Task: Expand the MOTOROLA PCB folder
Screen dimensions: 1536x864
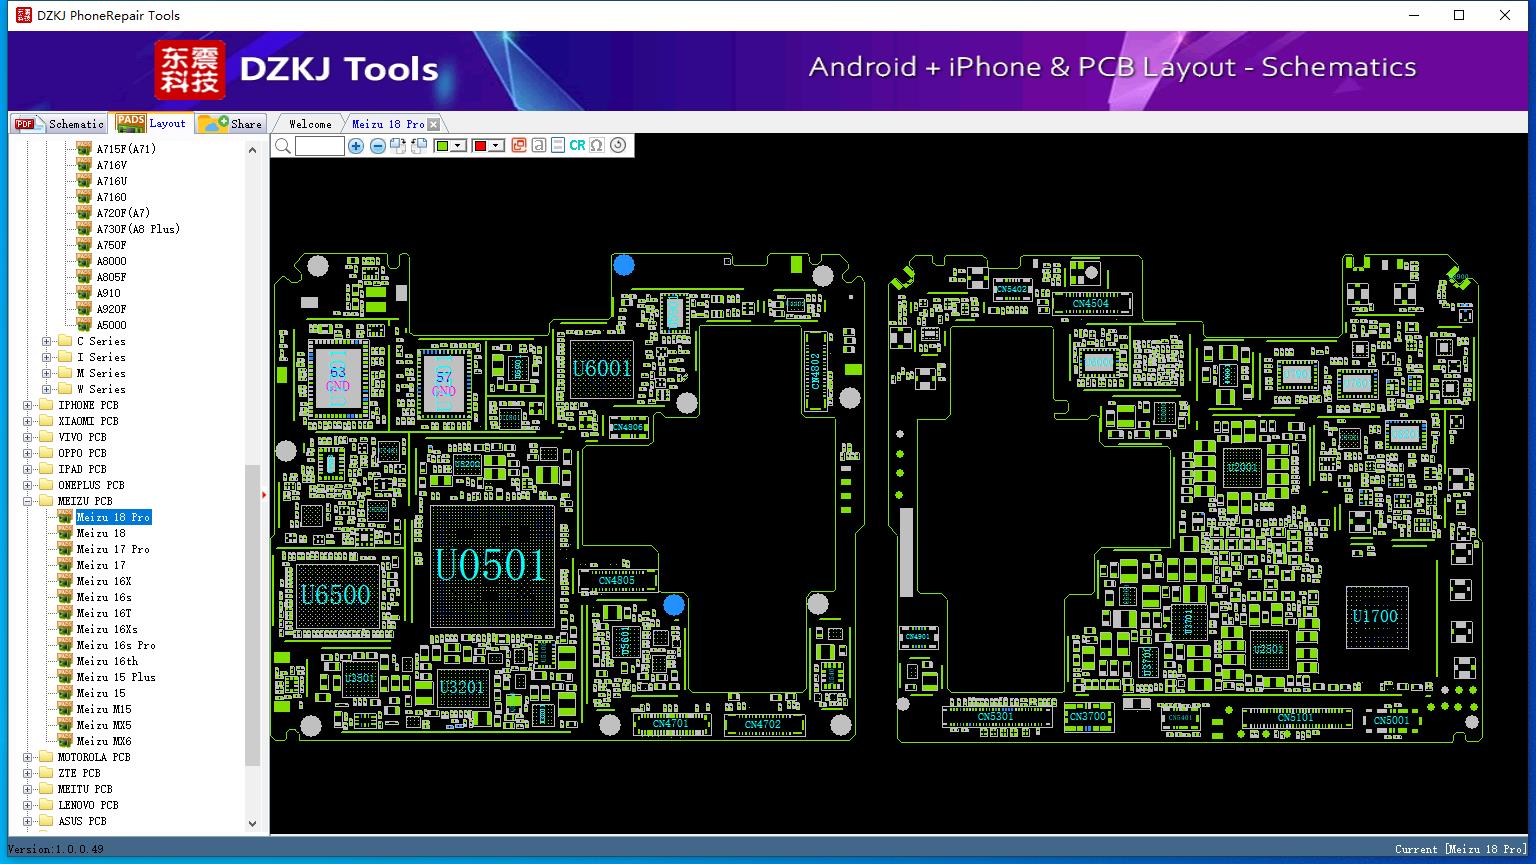Action: [x=28, y=757]
